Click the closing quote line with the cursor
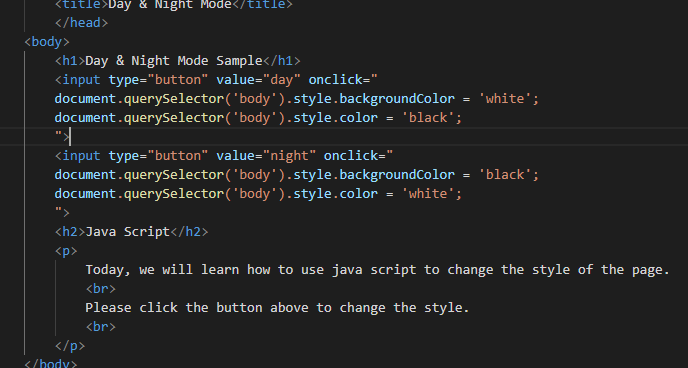 click(x=62, y=137)
